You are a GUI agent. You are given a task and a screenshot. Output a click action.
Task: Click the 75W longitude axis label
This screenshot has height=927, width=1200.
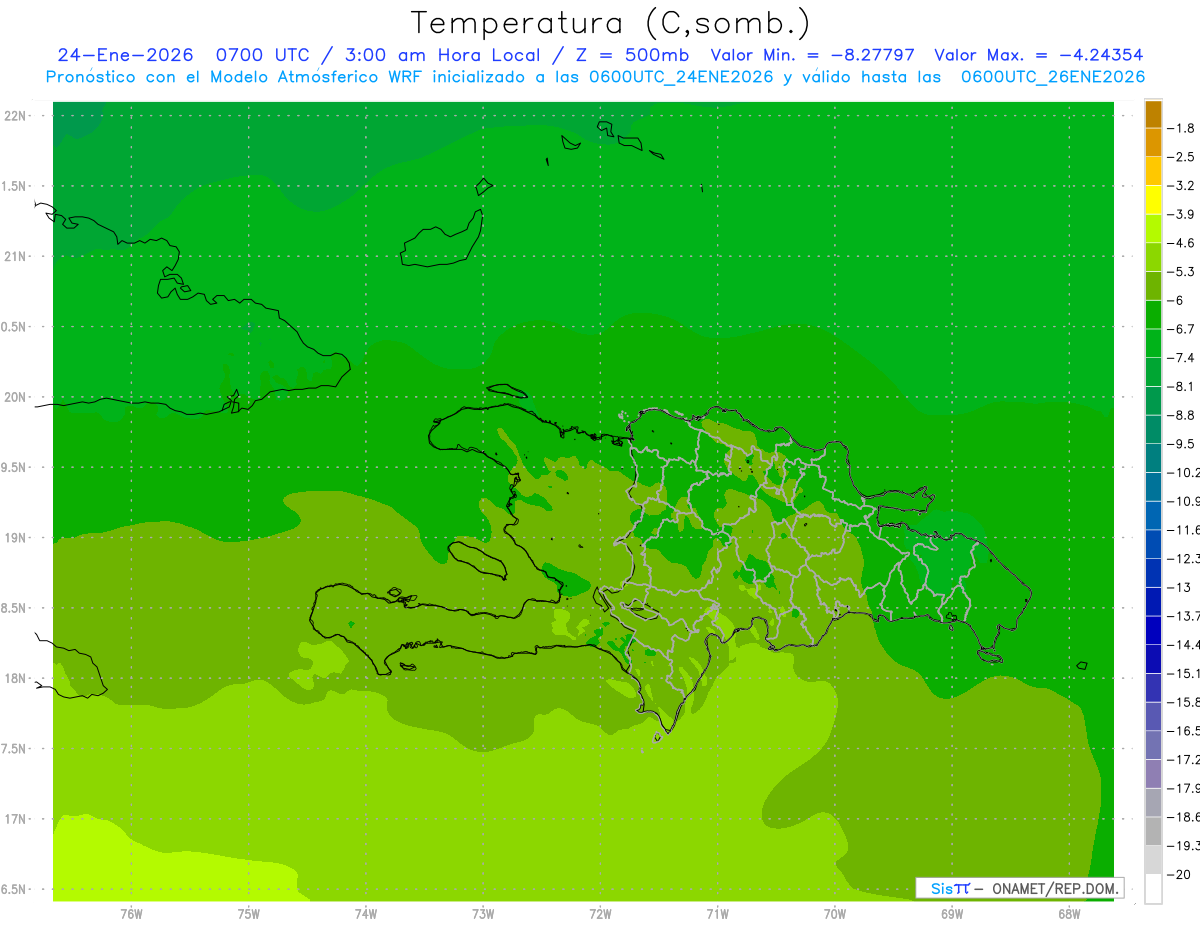point(249,914)
